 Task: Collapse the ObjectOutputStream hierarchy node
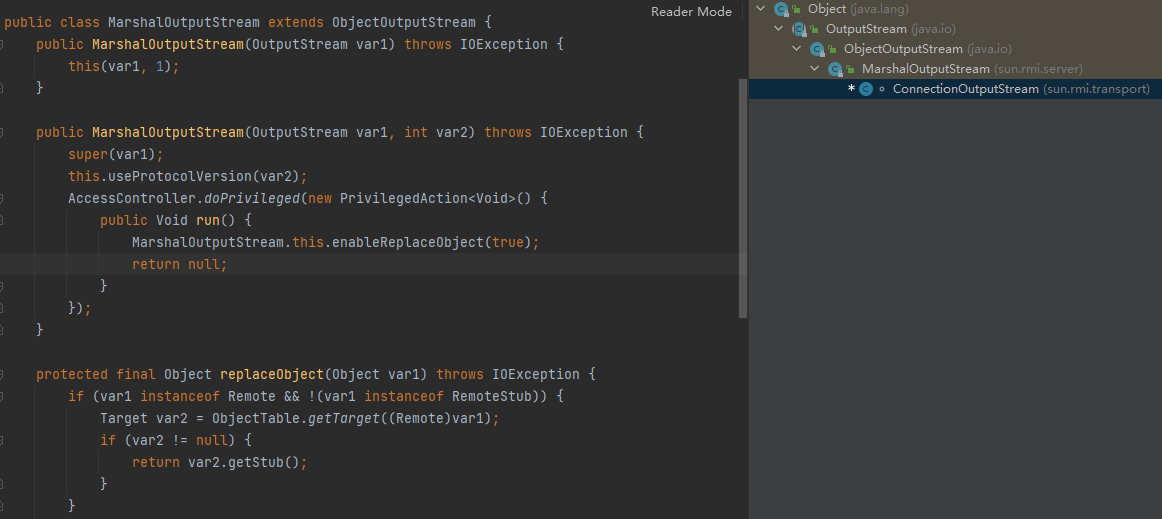coord(798,49)
